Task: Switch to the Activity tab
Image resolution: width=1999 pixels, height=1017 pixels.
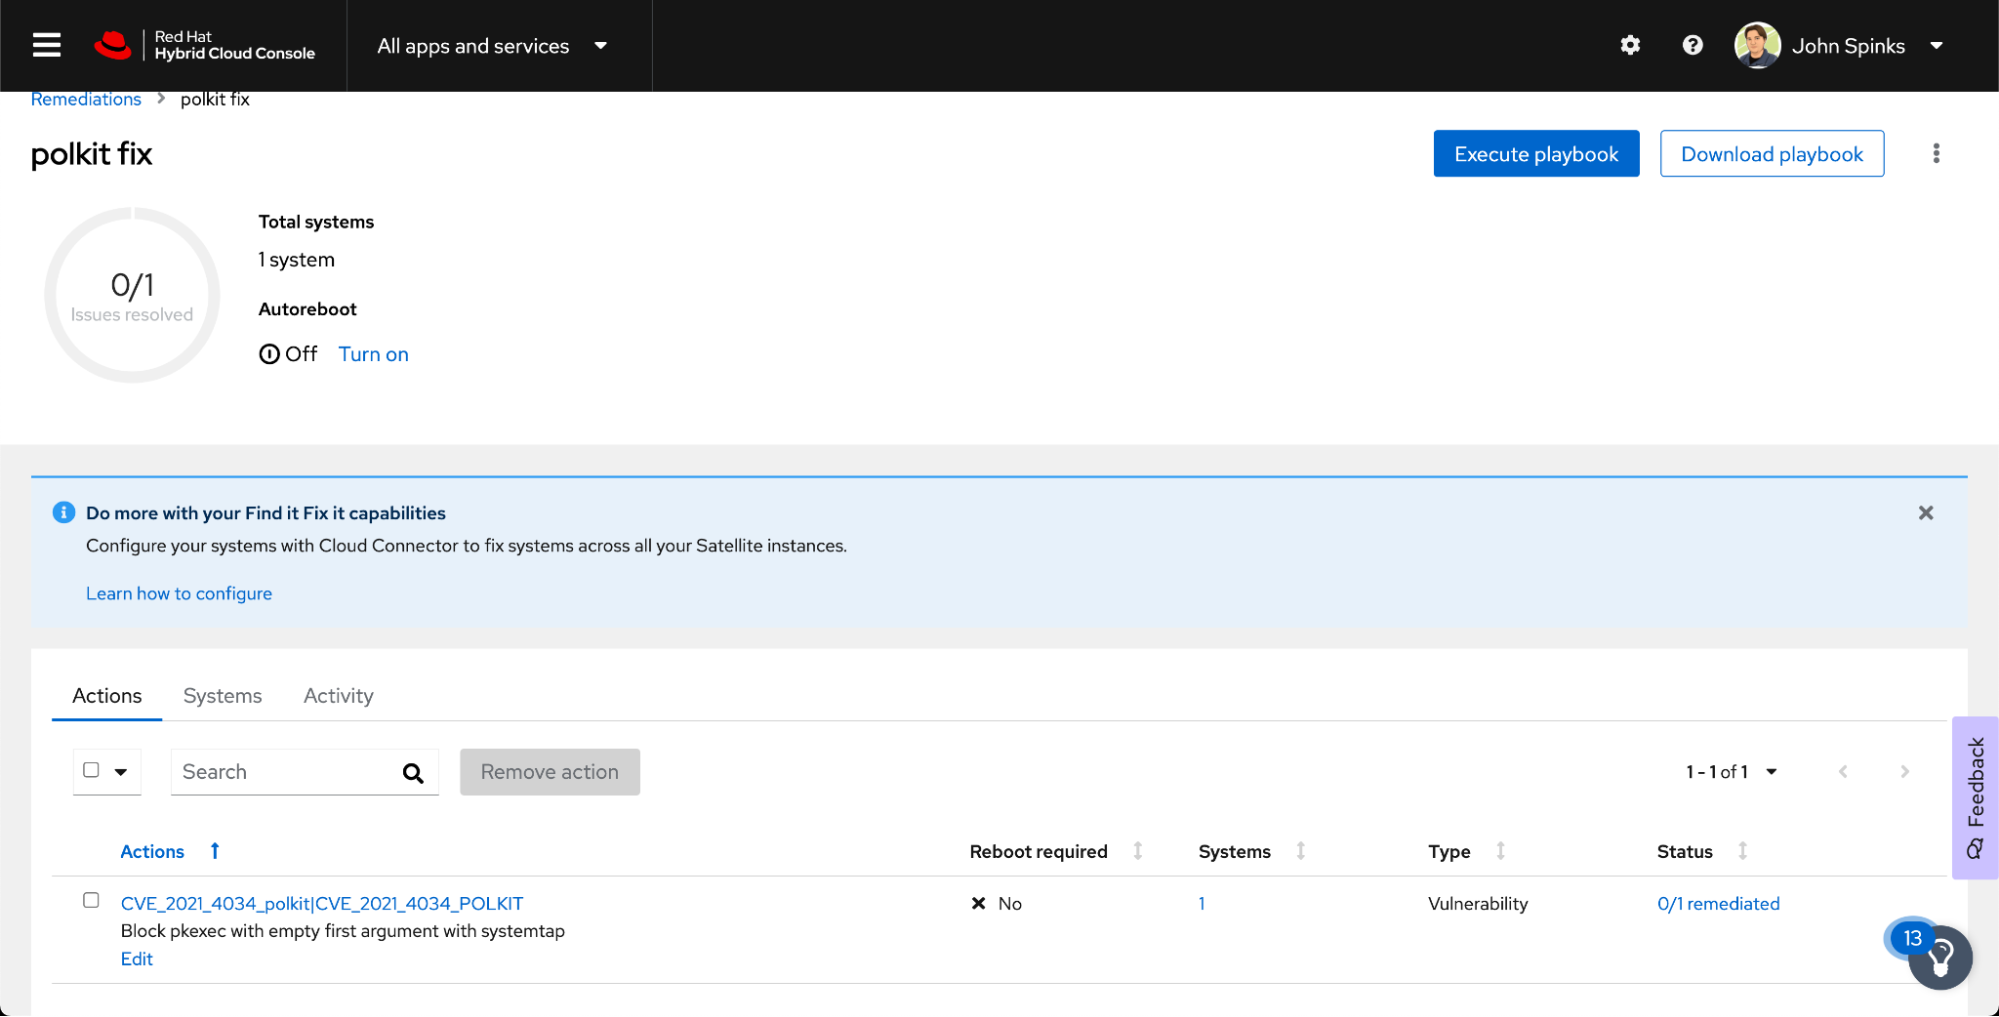Action: point(338,696)
